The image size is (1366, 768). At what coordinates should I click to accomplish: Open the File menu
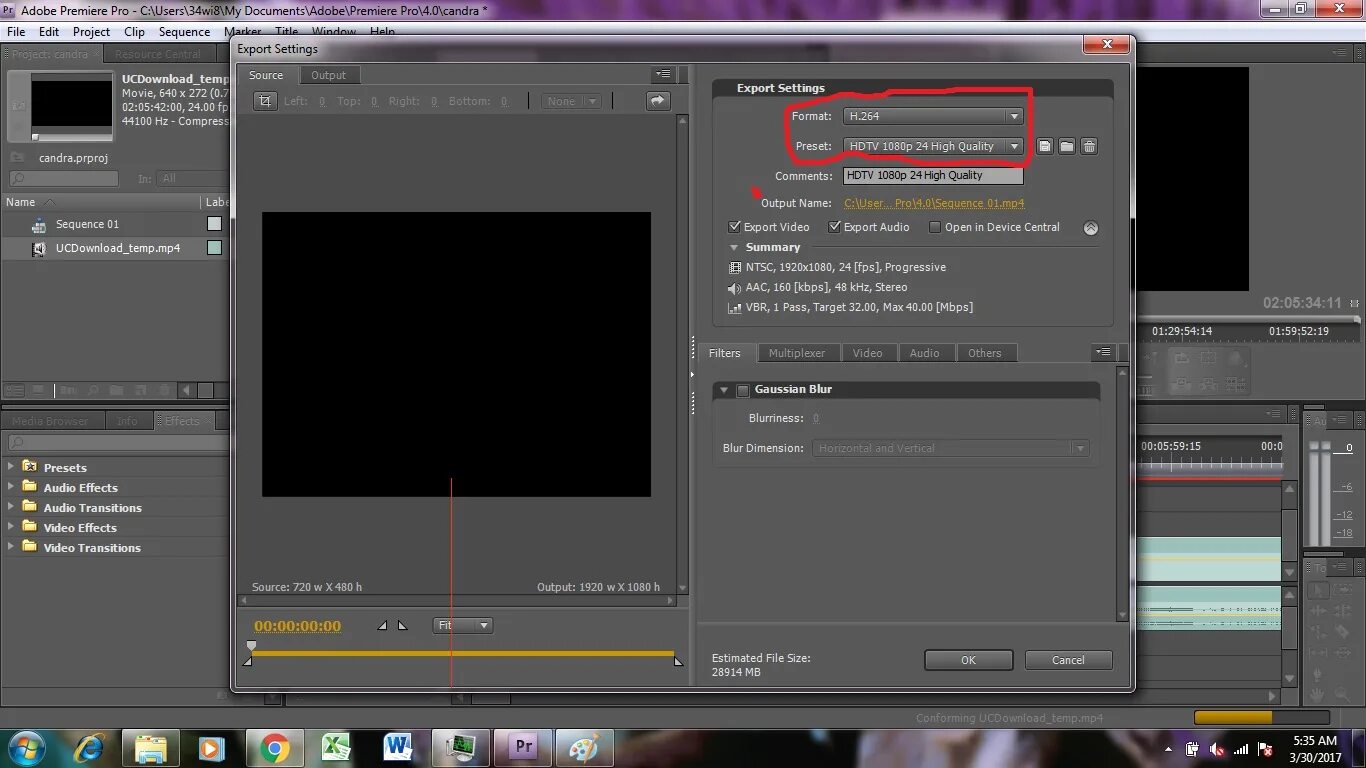coord(16,31)
